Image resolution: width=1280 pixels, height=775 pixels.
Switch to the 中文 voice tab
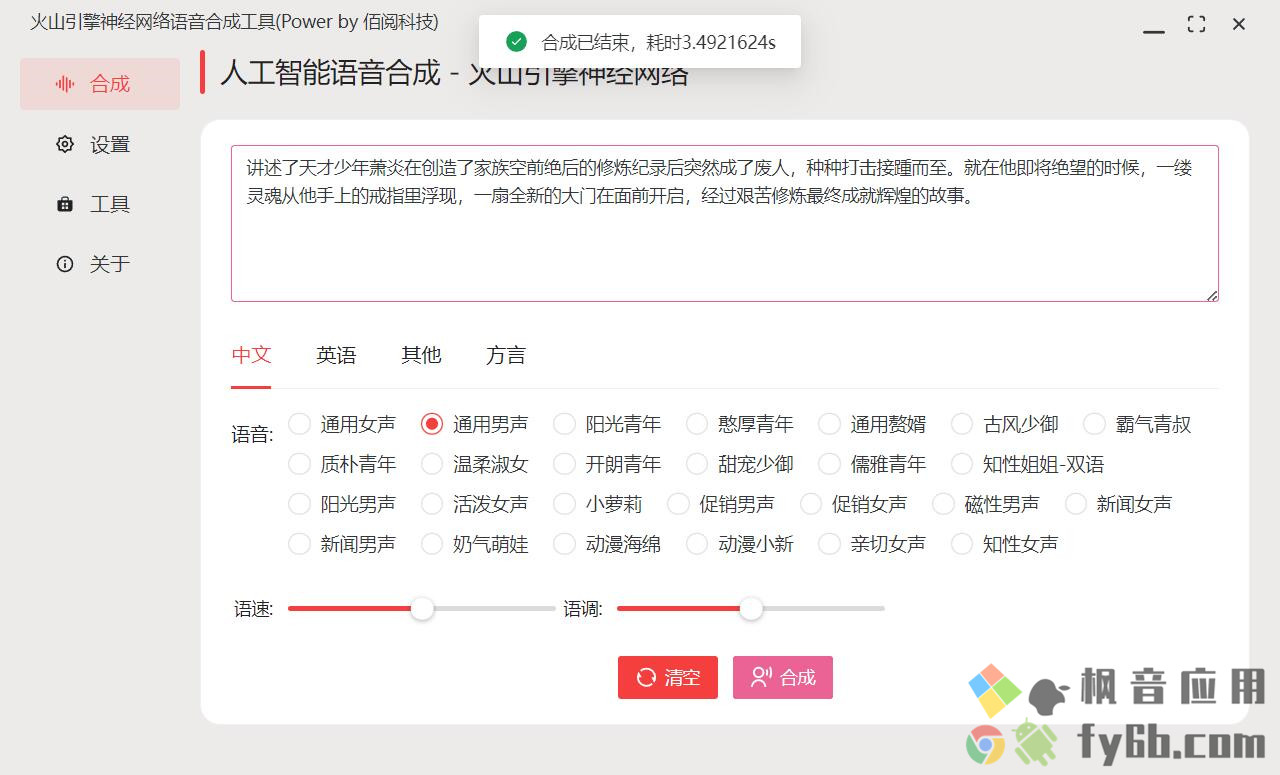click(251, 355)
